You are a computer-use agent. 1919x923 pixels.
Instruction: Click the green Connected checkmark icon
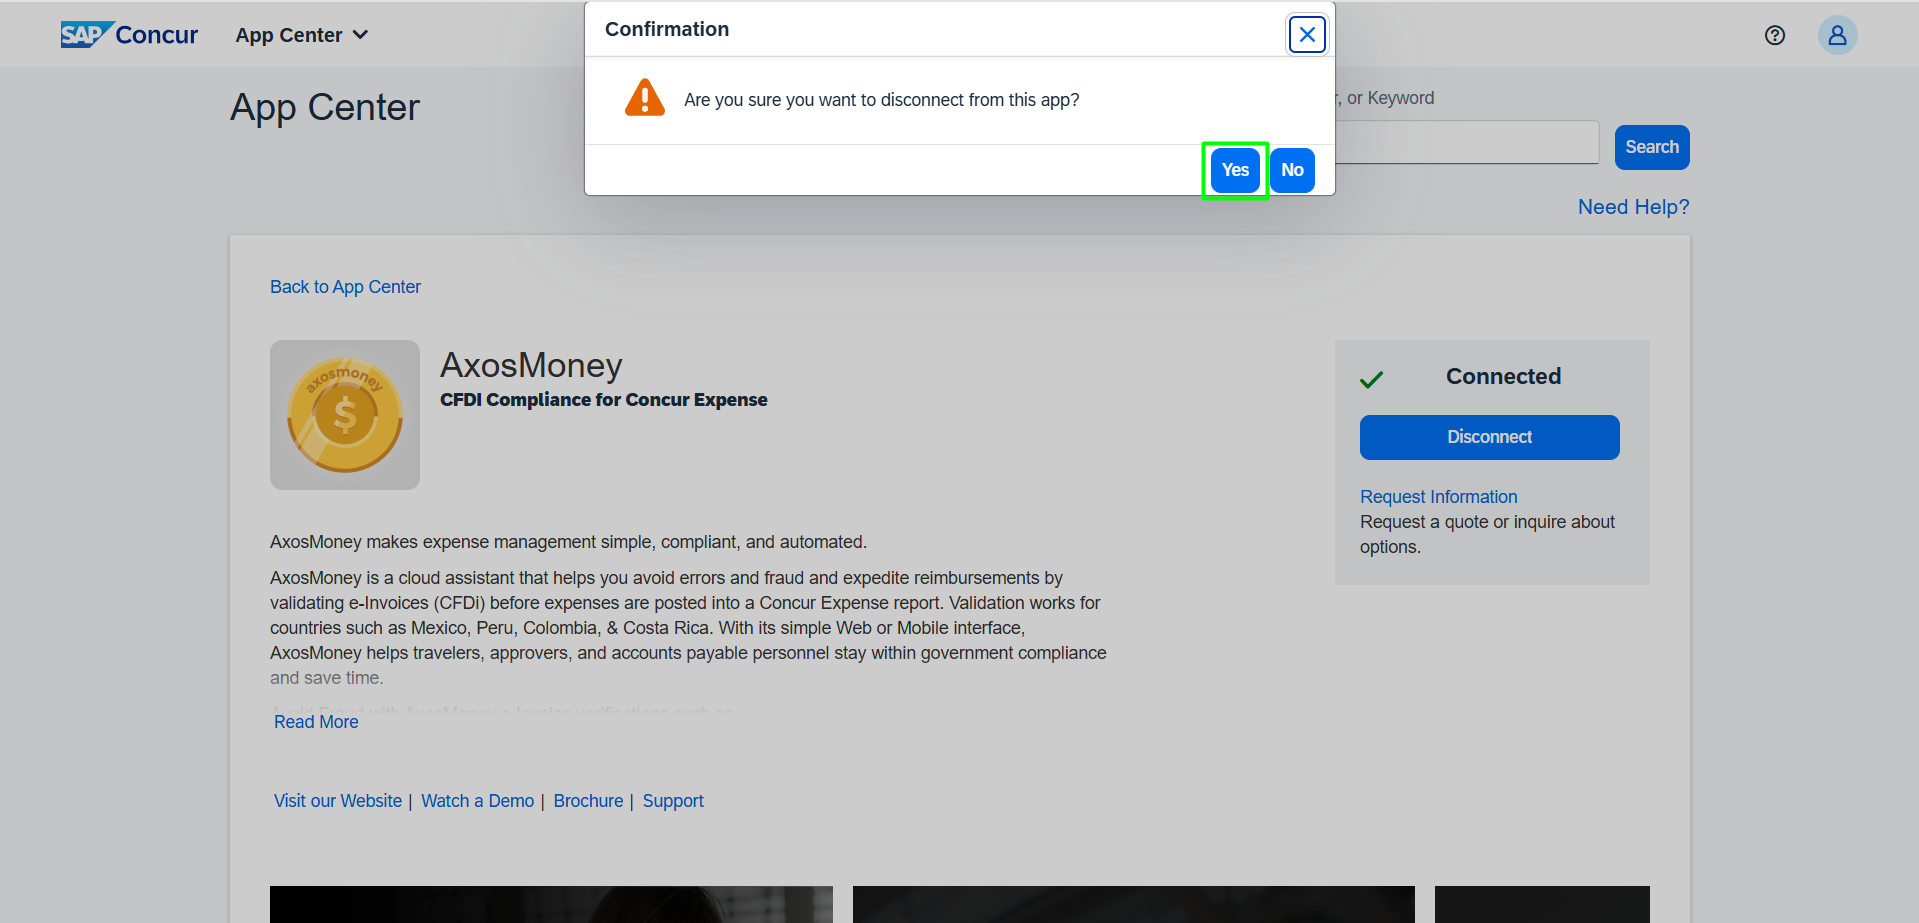(x=1372, y=379)
